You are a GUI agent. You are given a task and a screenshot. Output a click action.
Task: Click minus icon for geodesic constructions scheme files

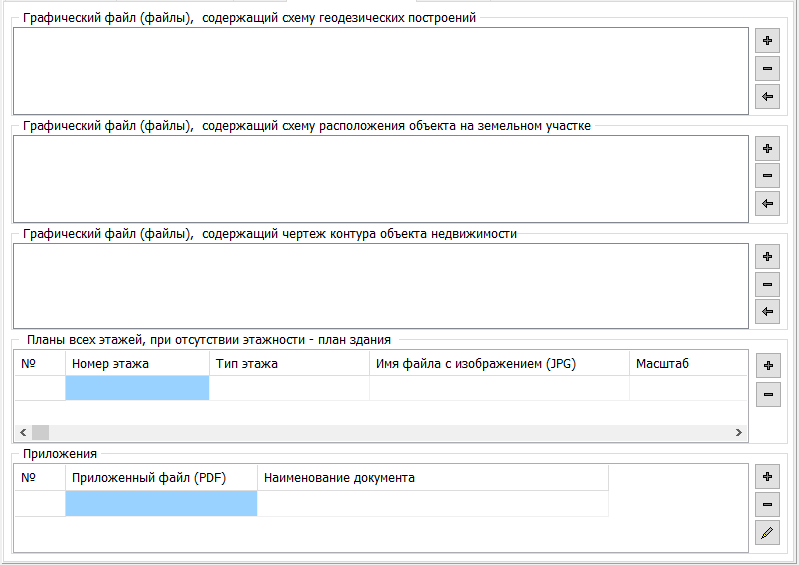(767, 69)
